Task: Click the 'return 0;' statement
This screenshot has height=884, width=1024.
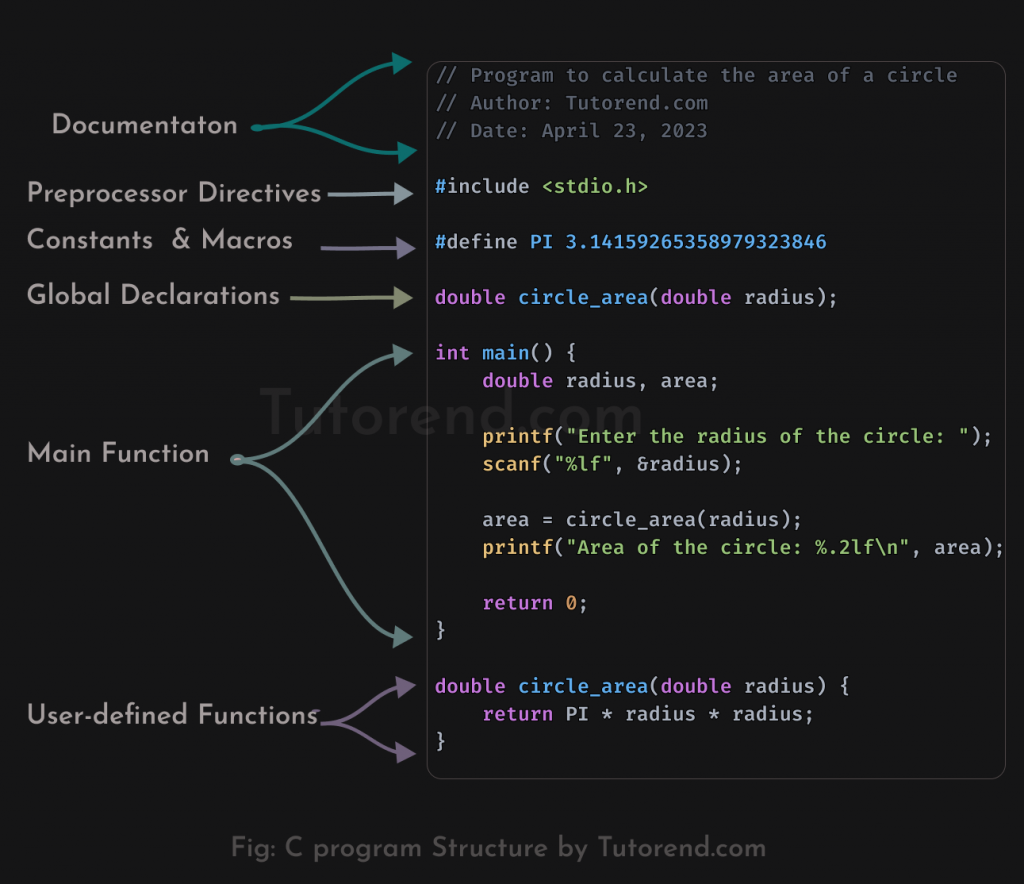Action: coord(535,603)
